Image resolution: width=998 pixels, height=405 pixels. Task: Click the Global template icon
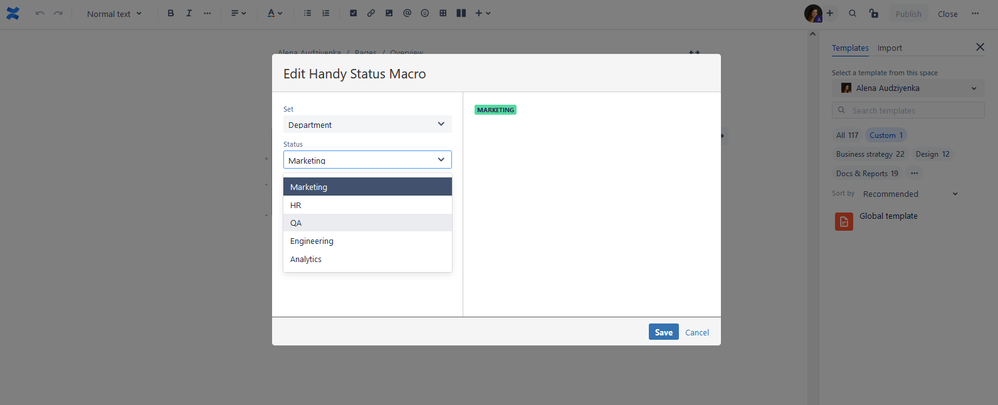pyautogui.click(x=844, y=221)
